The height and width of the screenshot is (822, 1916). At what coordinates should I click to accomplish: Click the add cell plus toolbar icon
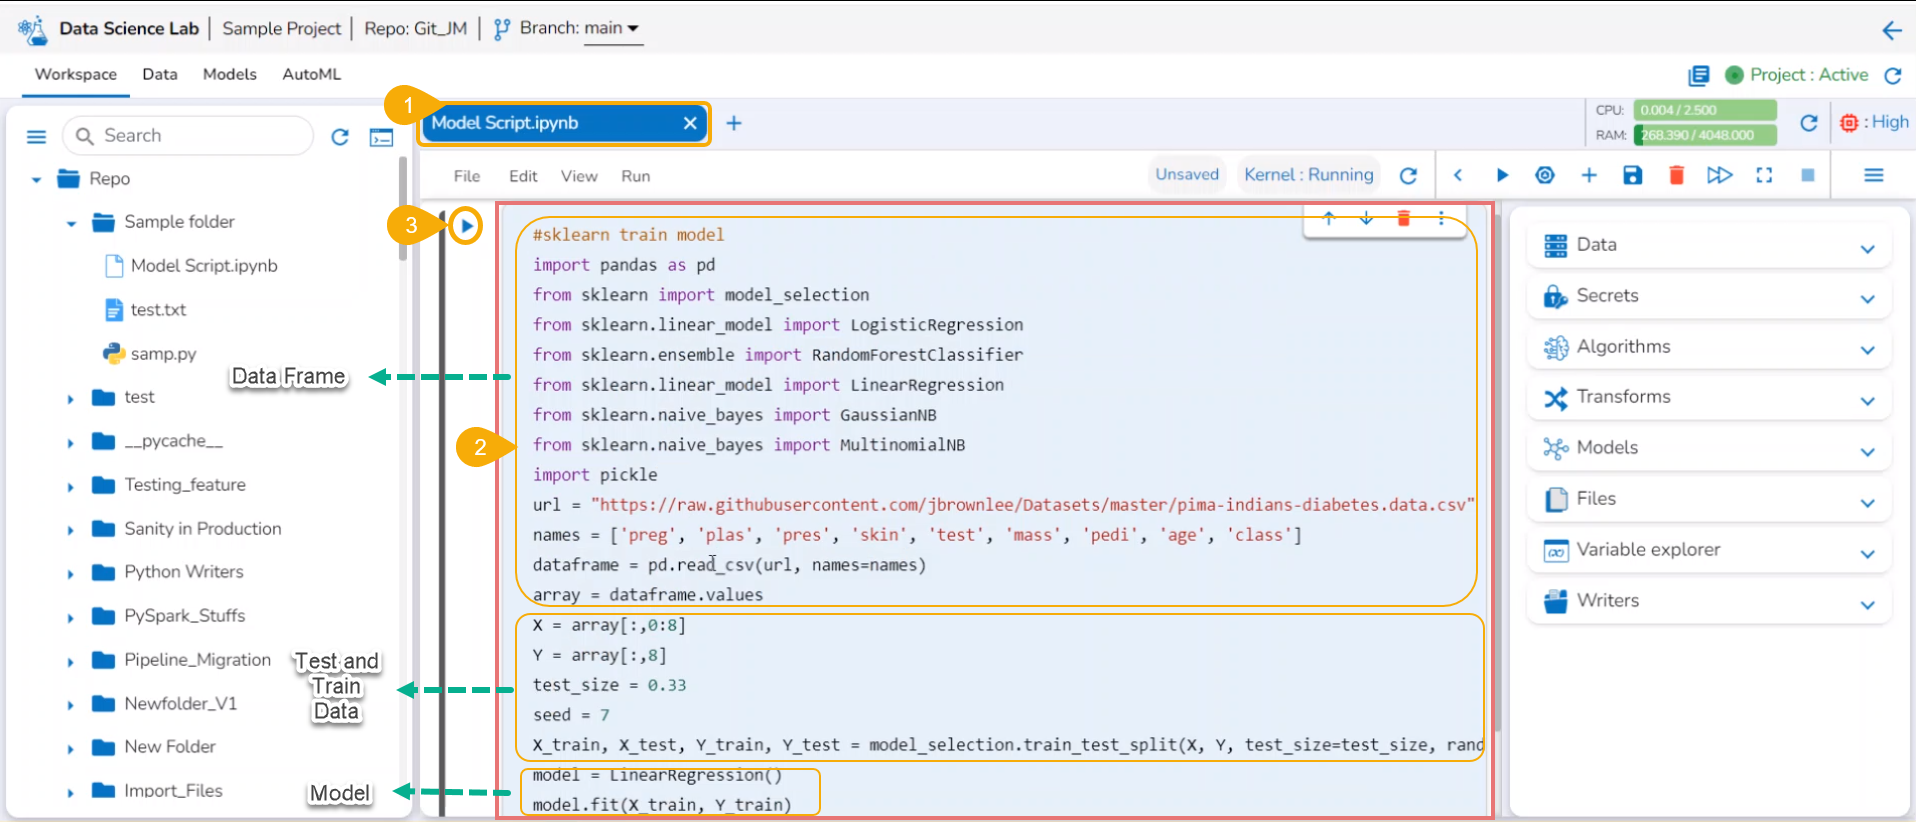pyautogui.click(x=1589, y=176)
